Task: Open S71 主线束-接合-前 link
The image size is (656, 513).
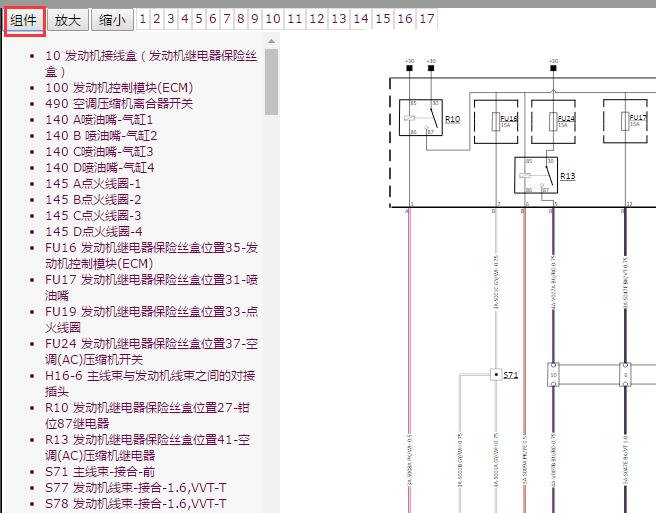Action: pyautogui.click(x=100, y=472)
